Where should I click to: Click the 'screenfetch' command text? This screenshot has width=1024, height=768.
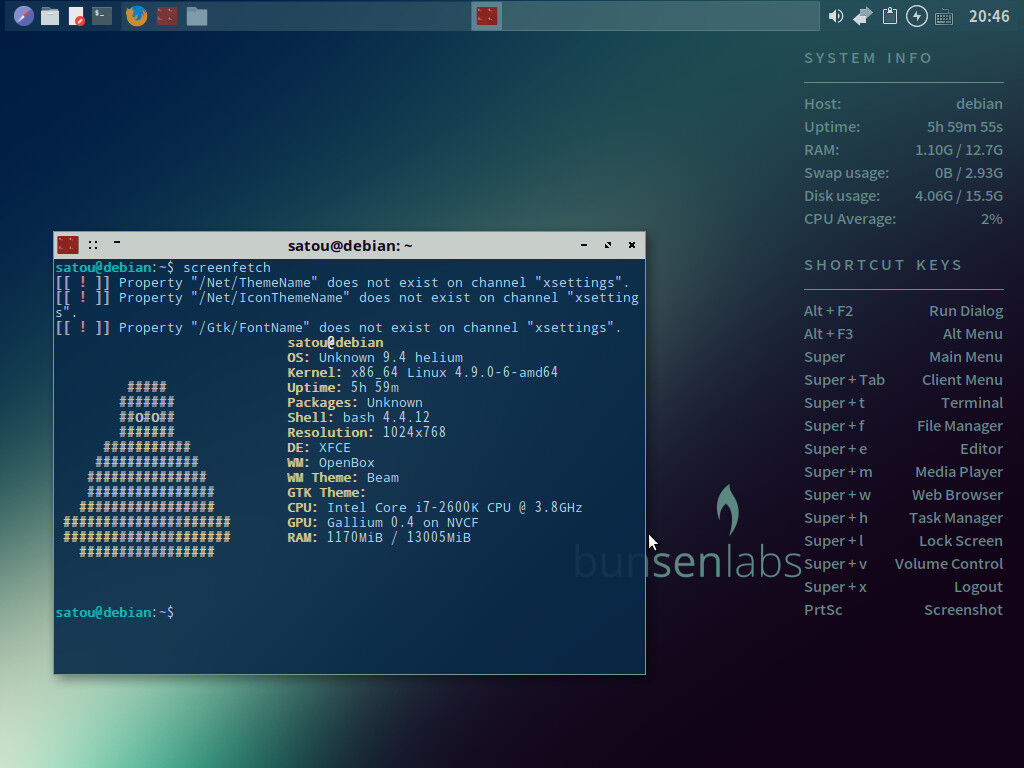click(x=227, y=267)
